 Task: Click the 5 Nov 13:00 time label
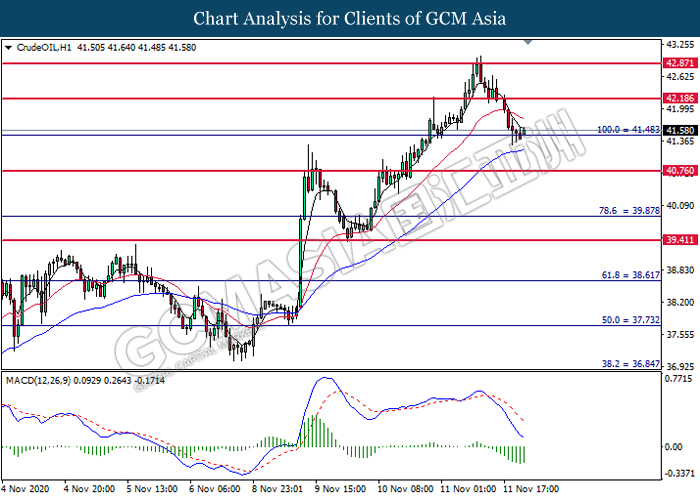(x=152, y=489)
